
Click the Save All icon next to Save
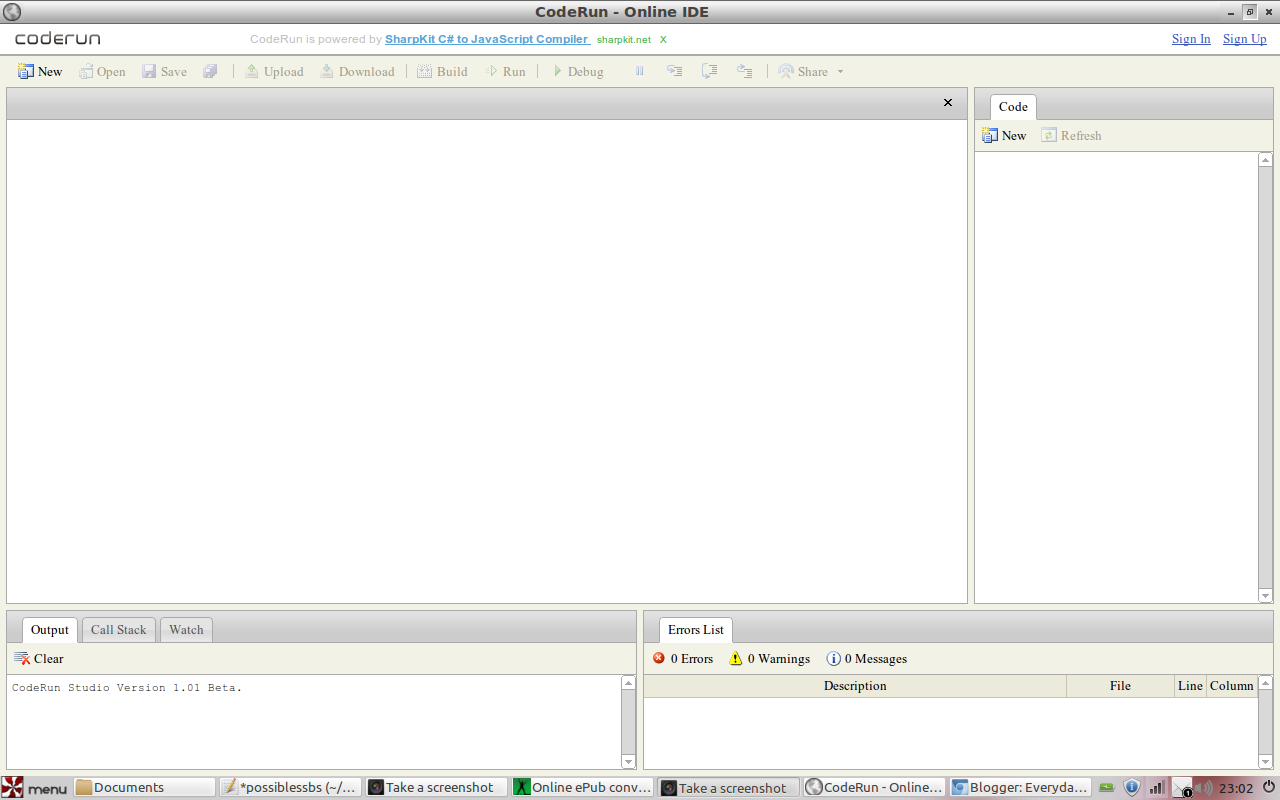(210, 71)
